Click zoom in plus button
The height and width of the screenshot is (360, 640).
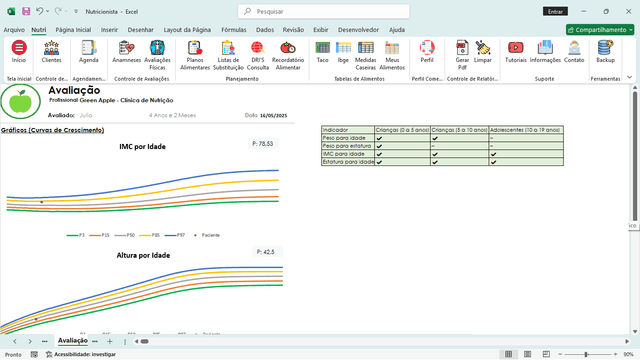click(x=616, y=354)
